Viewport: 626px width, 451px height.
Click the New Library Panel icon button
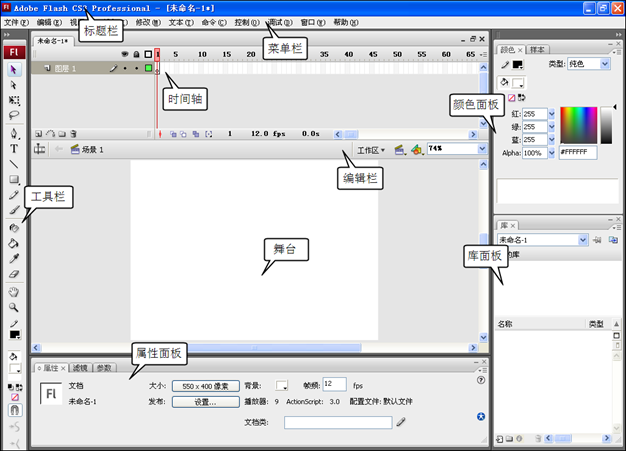tap(613, 240)
